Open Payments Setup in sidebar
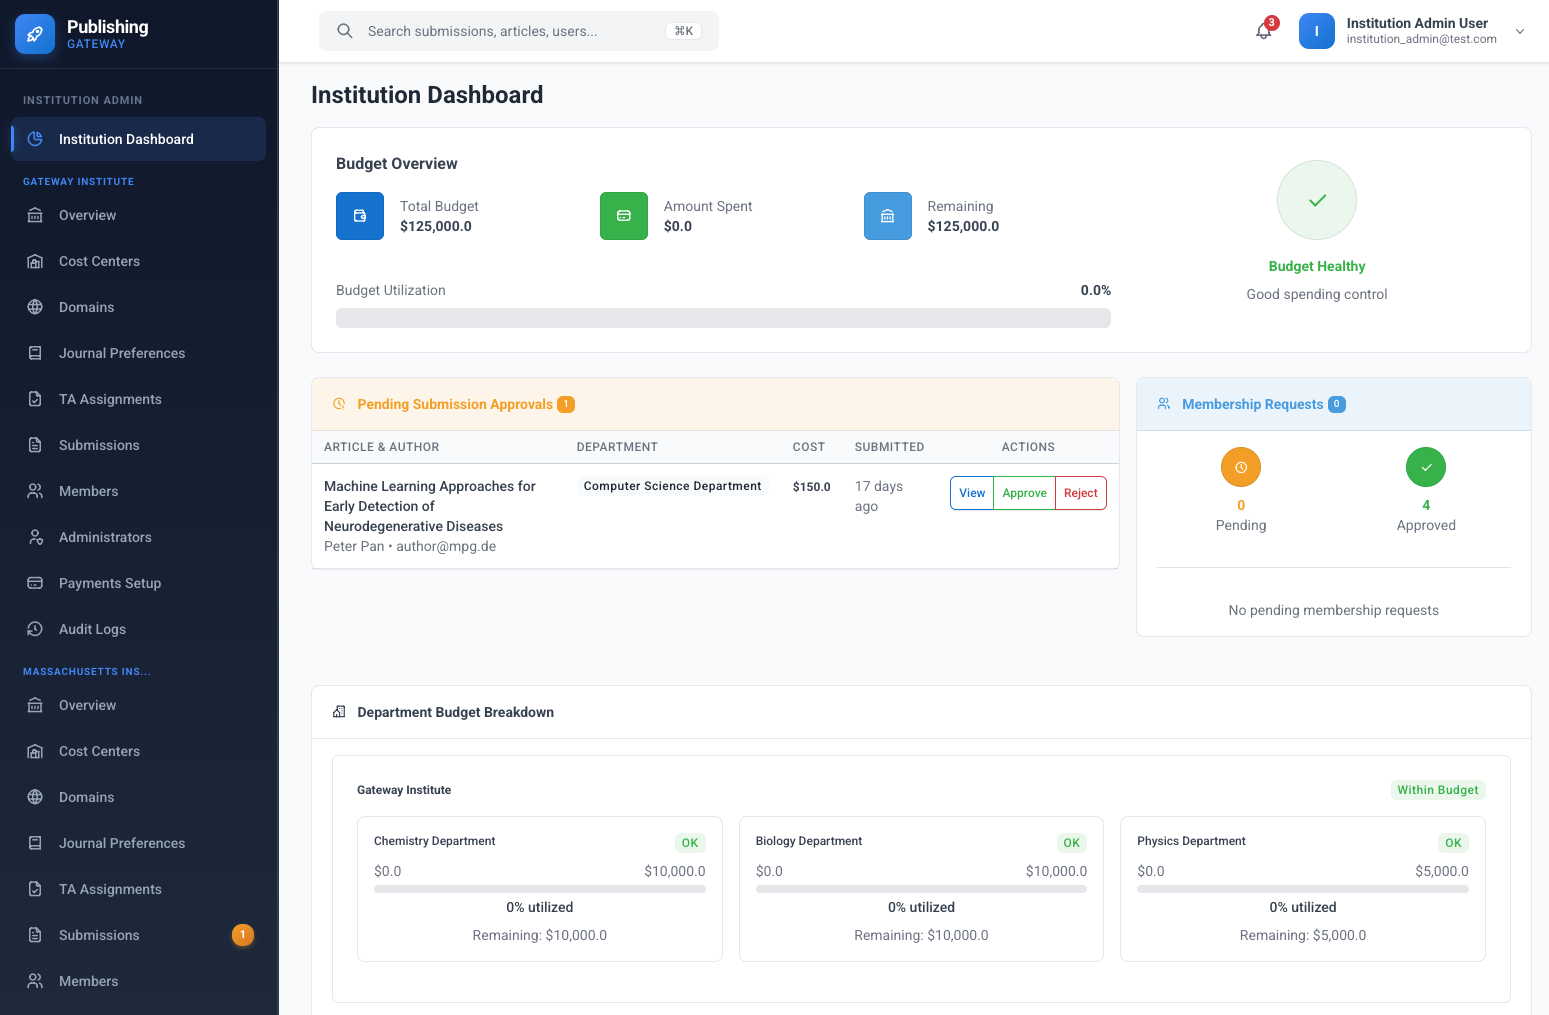Image resolution: width=1549 pixels, height=1015 pixels. pyautogui.click(x=109, y=583)
